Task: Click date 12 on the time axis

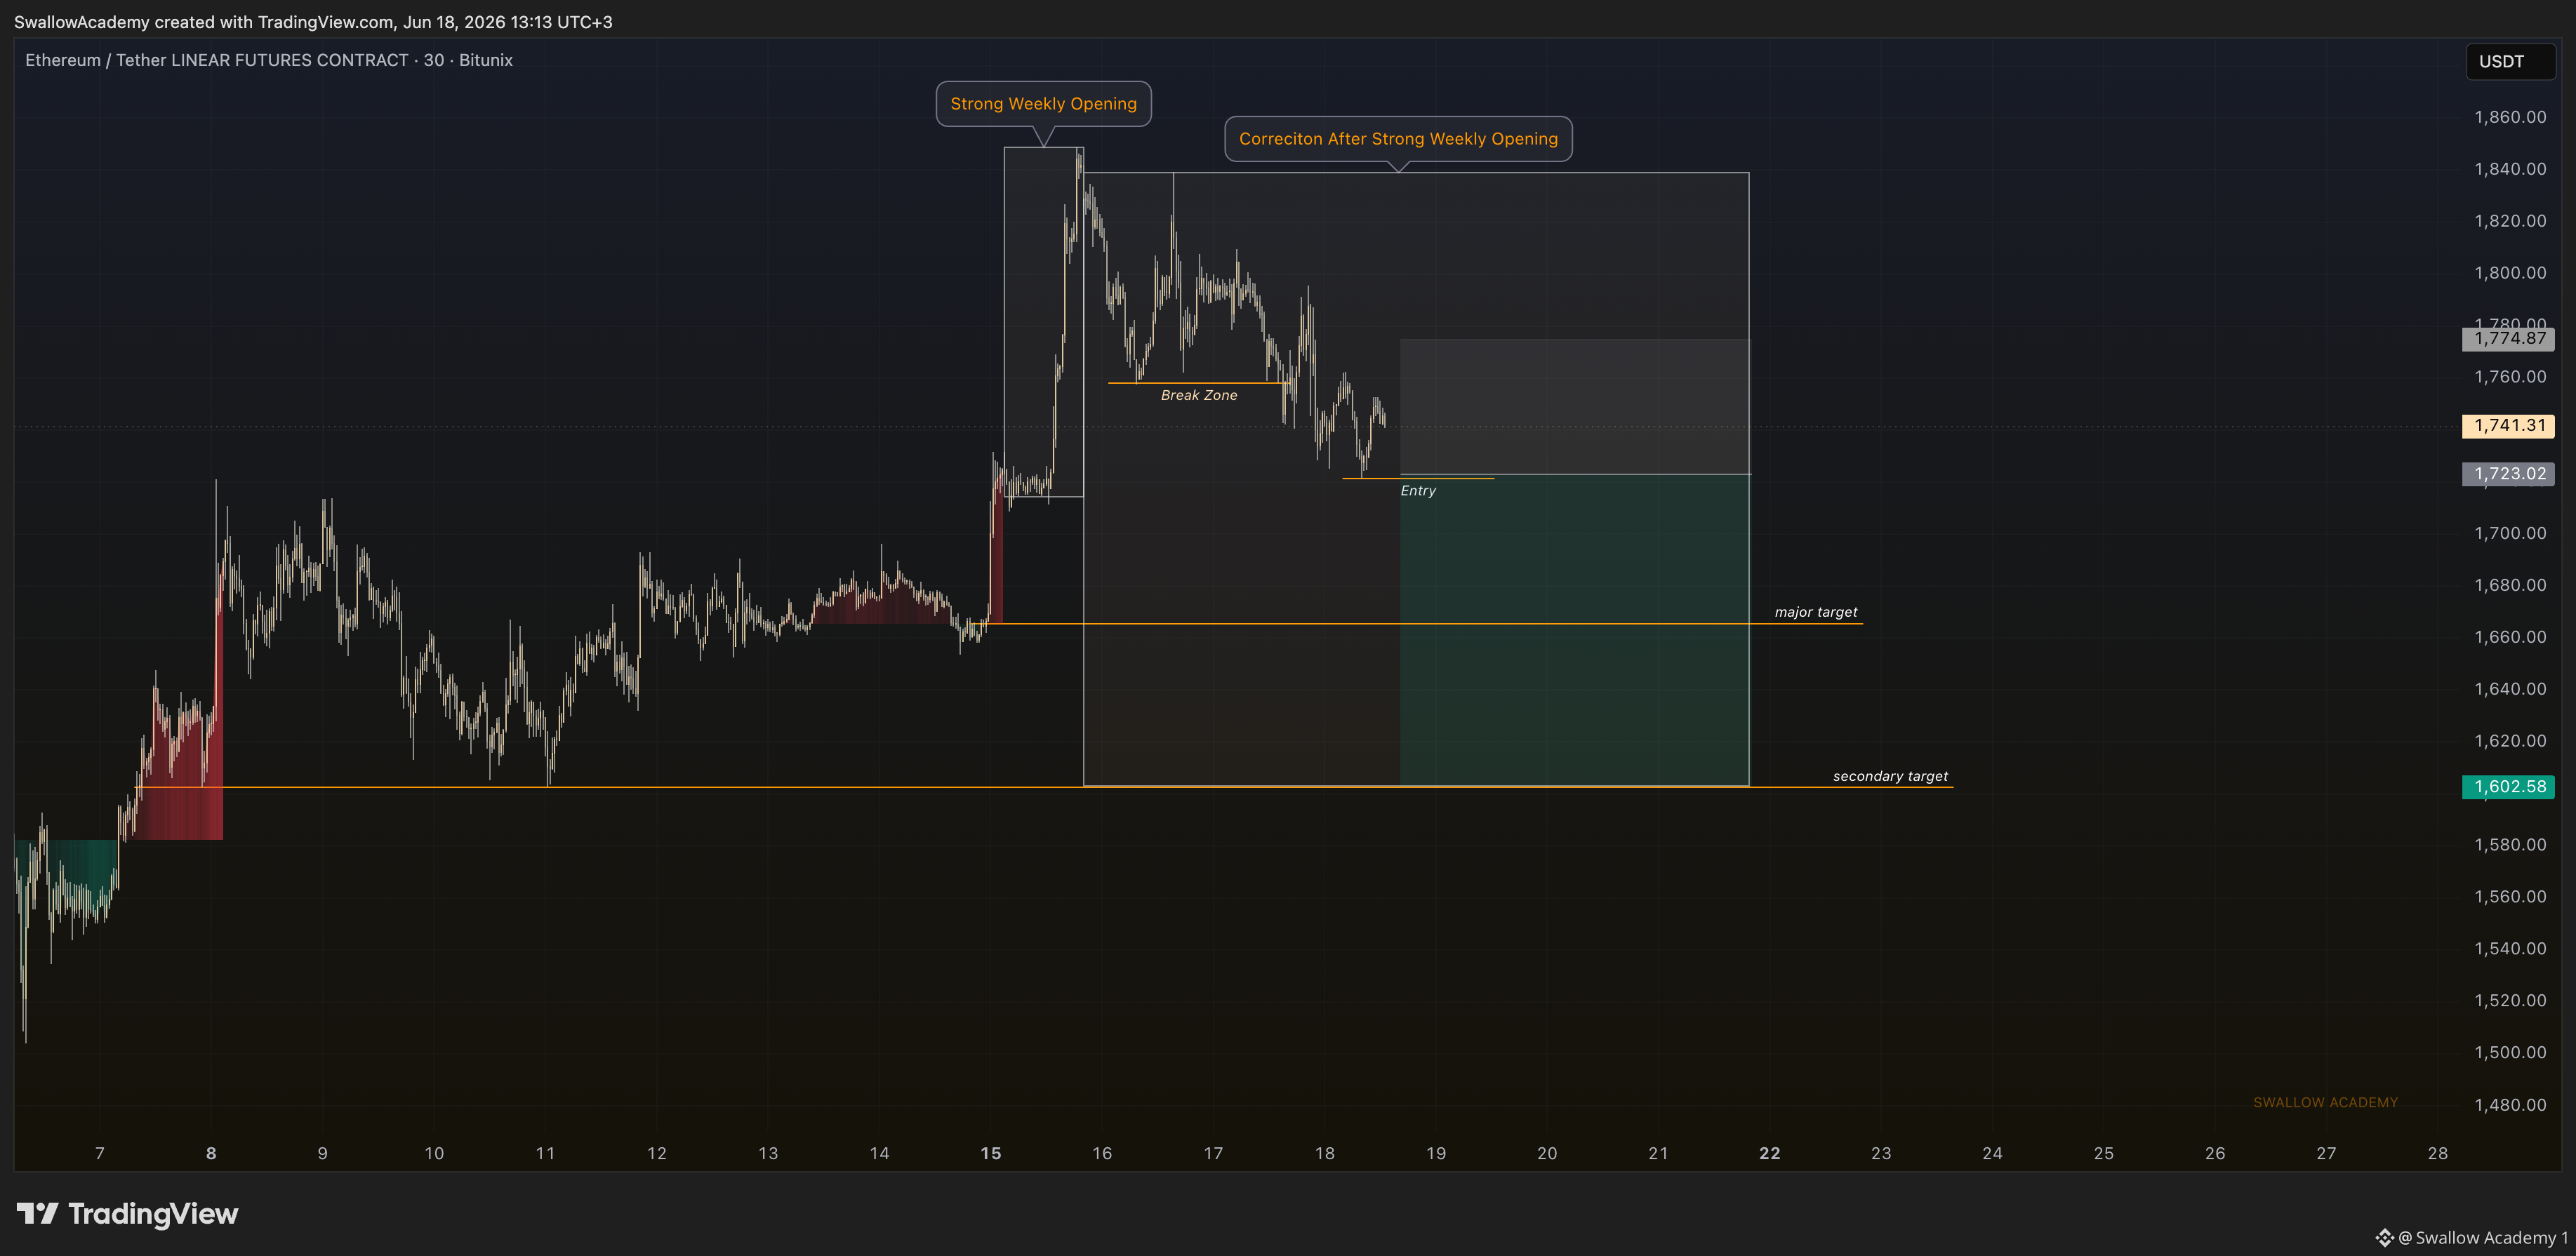Action: [x=656, y=1154]
